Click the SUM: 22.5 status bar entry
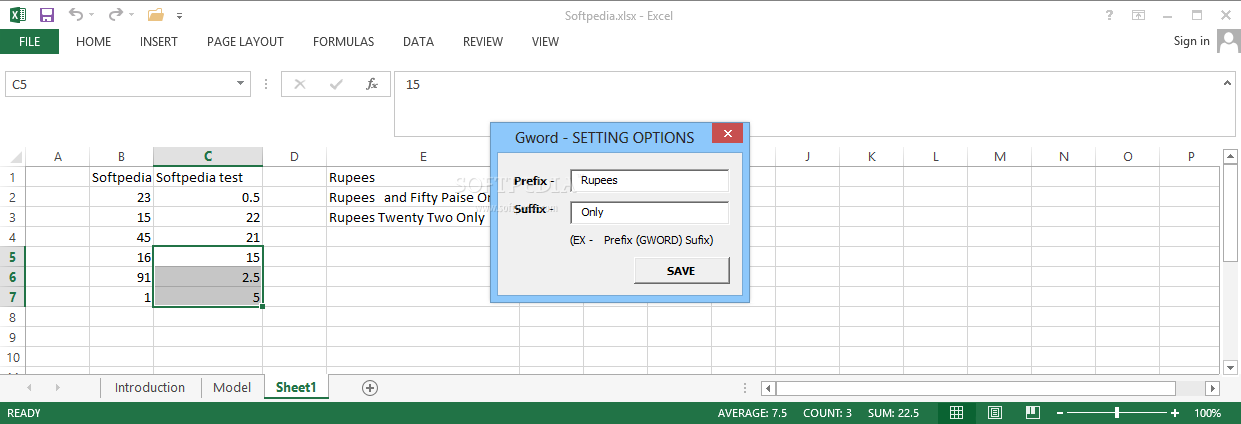The height and width of the screenshot is (424, 1241). coord(895,413)
